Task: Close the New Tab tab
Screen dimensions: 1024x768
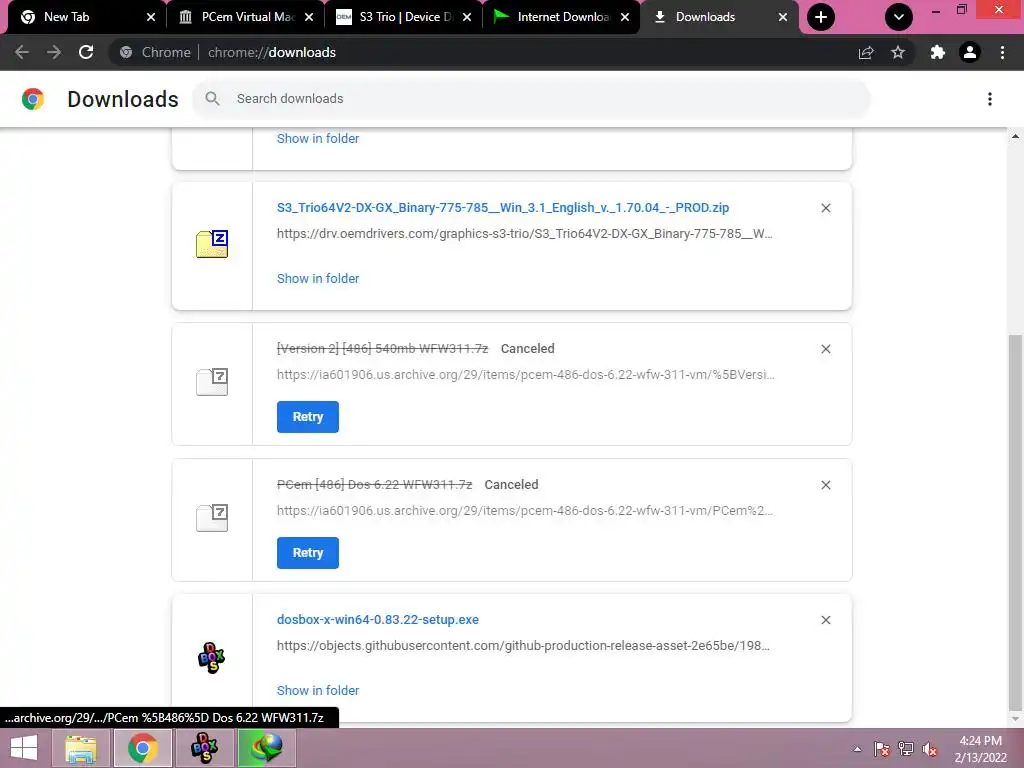Action: point(151,17)
